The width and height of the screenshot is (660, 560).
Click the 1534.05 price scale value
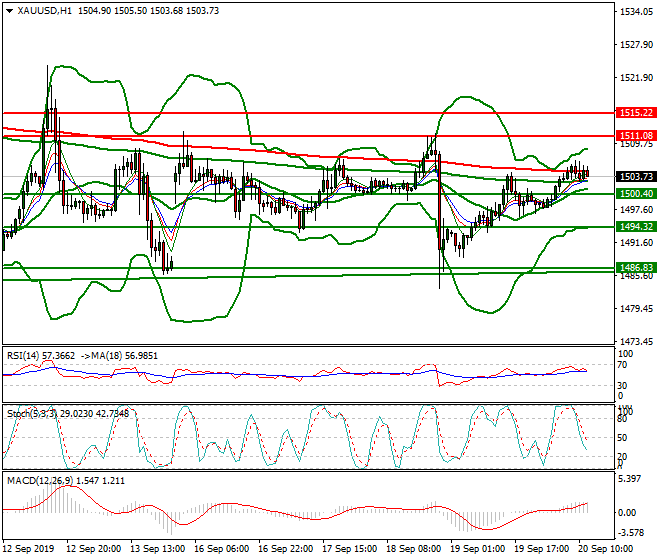pyautogui.click(x=636, y=12)
